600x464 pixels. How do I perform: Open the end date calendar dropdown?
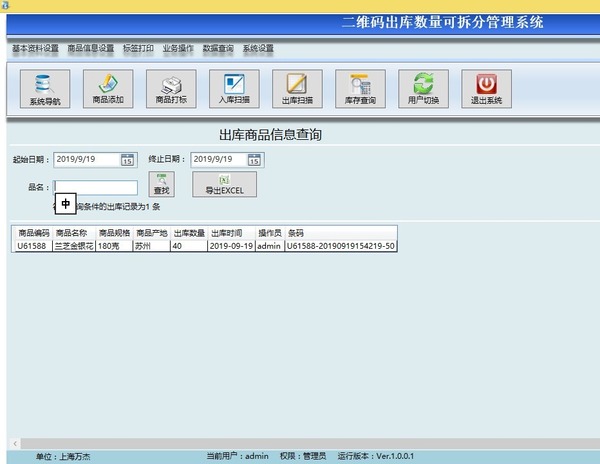click(x=254, y=159)
